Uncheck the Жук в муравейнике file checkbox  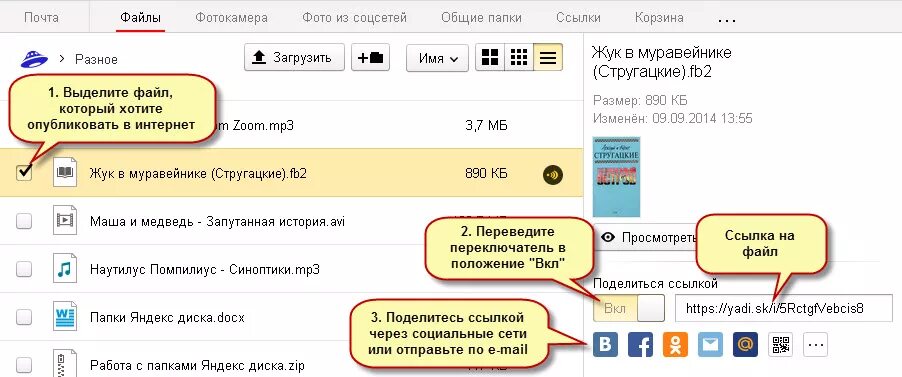[24, 173]
